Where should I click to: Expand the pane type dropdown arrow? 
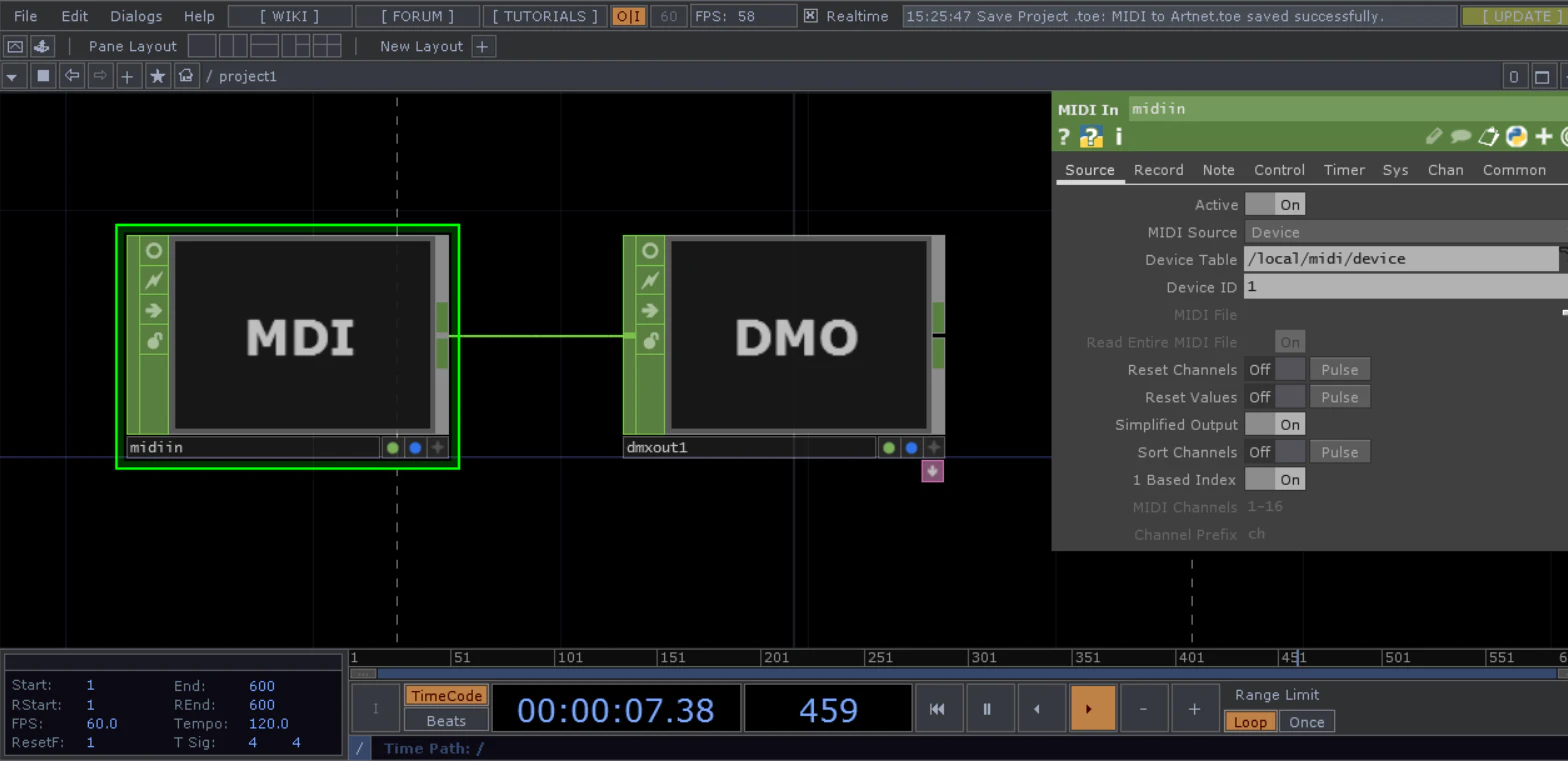(x=12, y=76)
